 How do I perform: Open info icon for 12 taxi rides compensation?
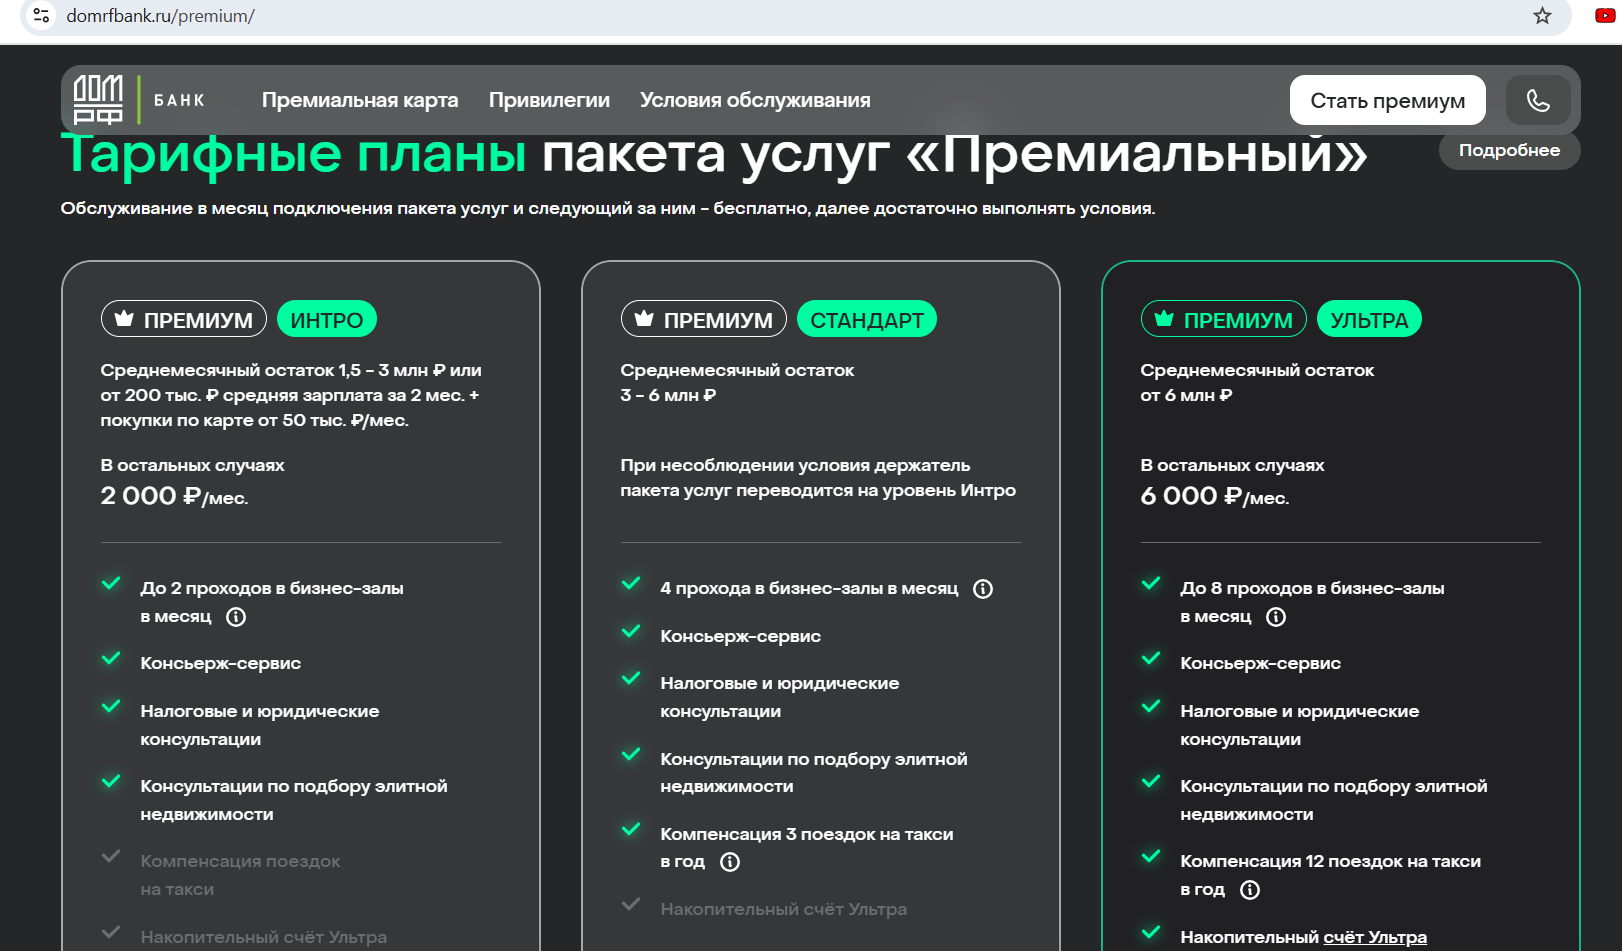1250,890
